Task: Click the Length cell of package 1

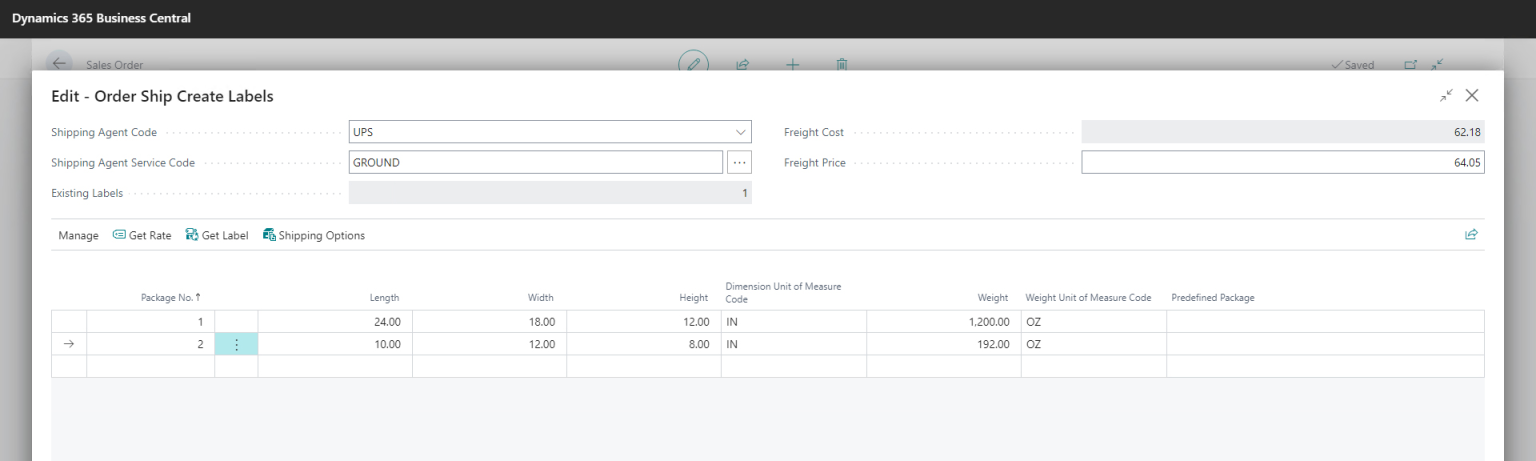Action: [x=335, y=322]
